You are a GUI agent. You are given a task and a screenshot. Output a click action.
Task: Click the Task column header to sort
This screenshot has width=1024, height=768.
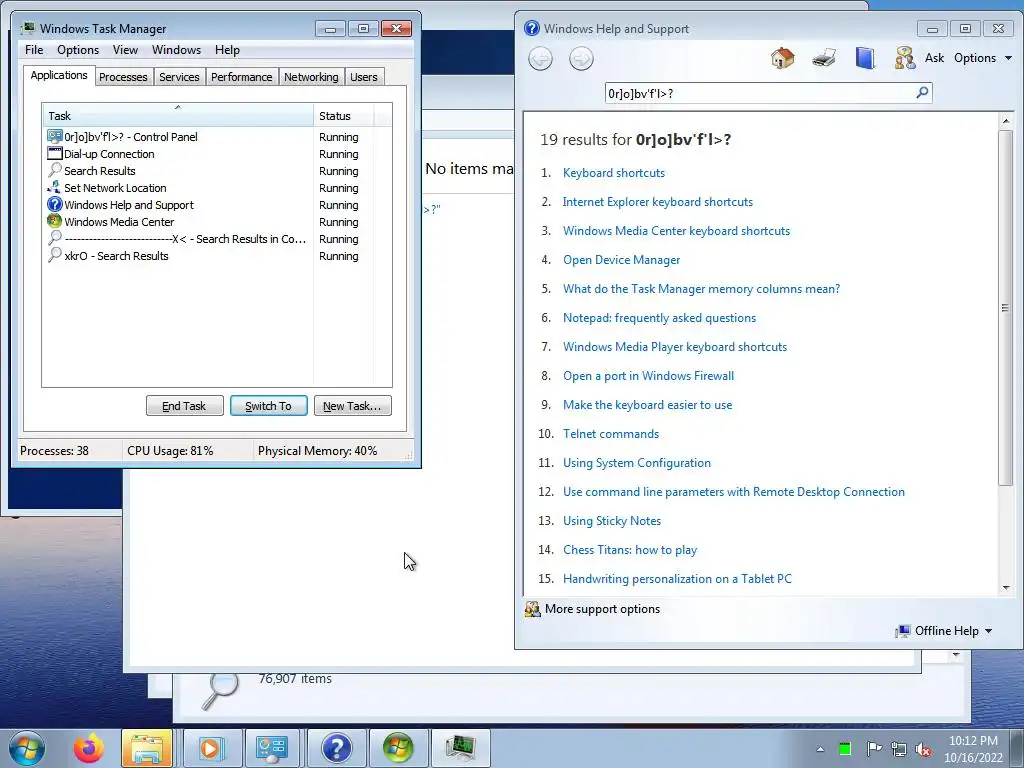[178, 116]
